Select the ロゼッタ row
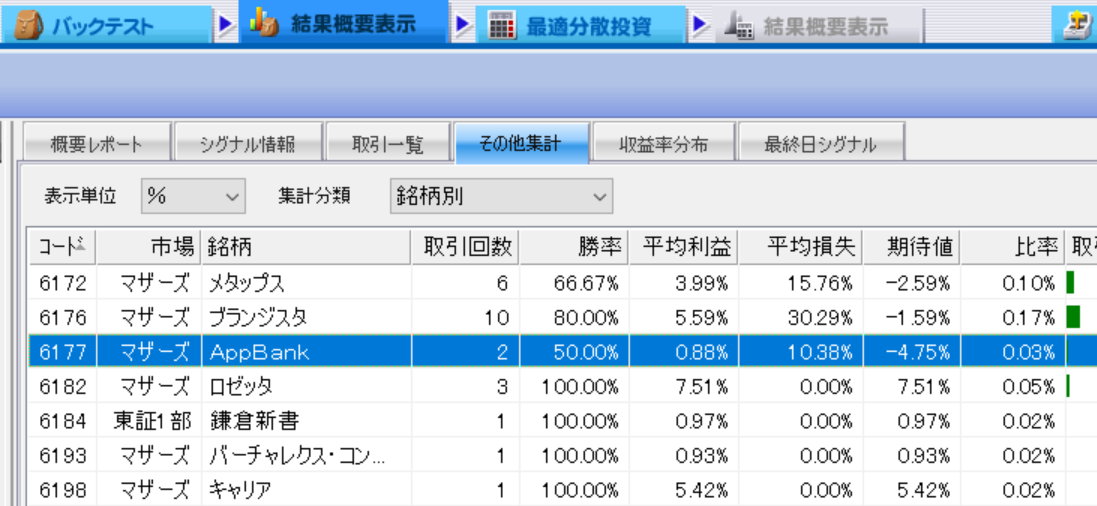This screenshot has height=506, width=1097. point(562,386)
